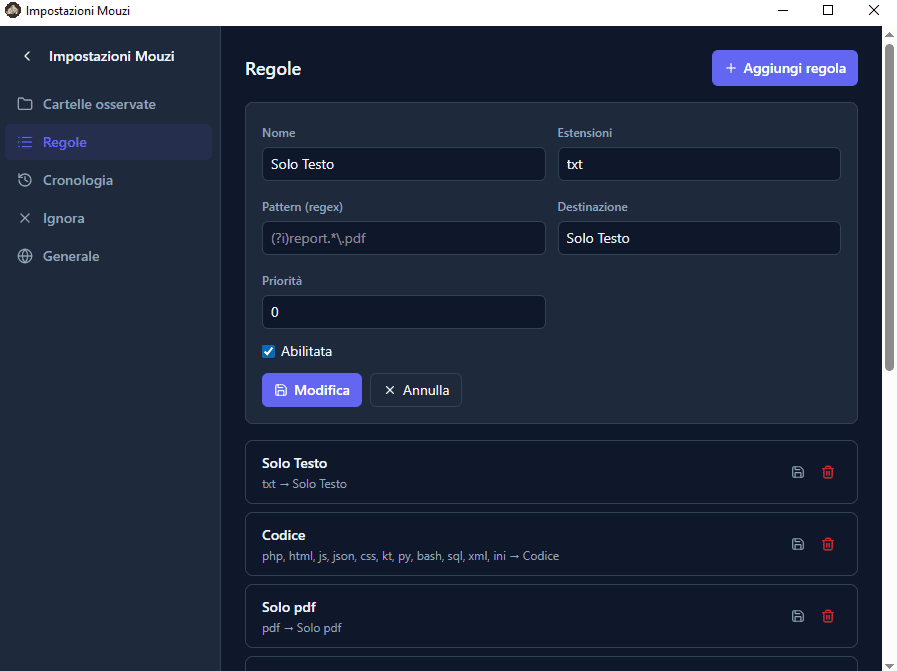Go back using the sidebar chevron arrow
The image size is (897, 671).
pos(27,56)
